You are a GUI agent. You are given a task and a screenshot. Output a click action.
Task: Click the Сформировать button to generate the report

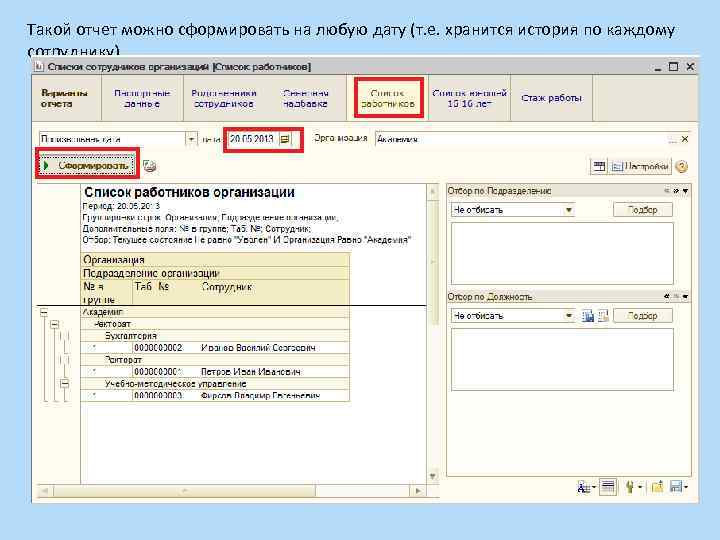87,165
